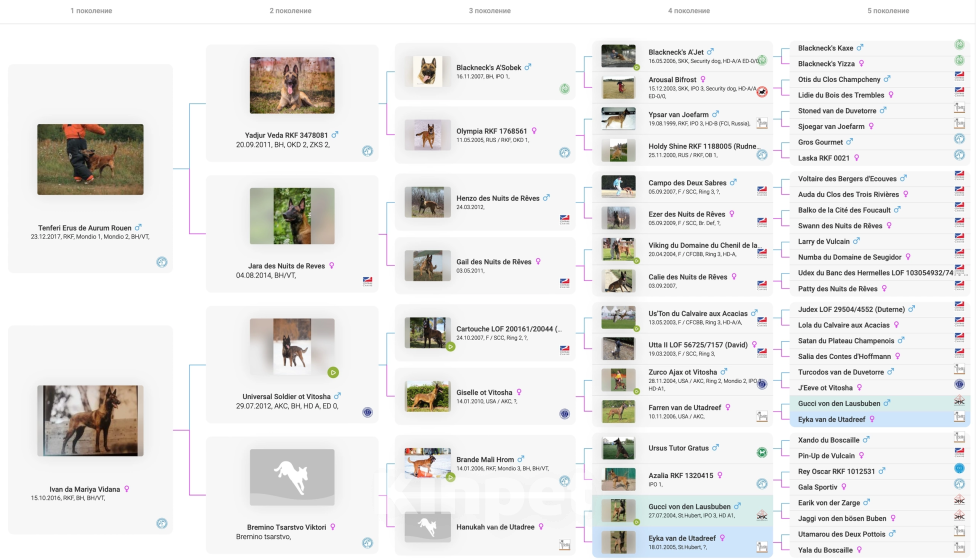Click female symbol next to Ivan da Mariya Vidana
The image size is (976, 560).
pyautogui.click(x=127, y=488)
